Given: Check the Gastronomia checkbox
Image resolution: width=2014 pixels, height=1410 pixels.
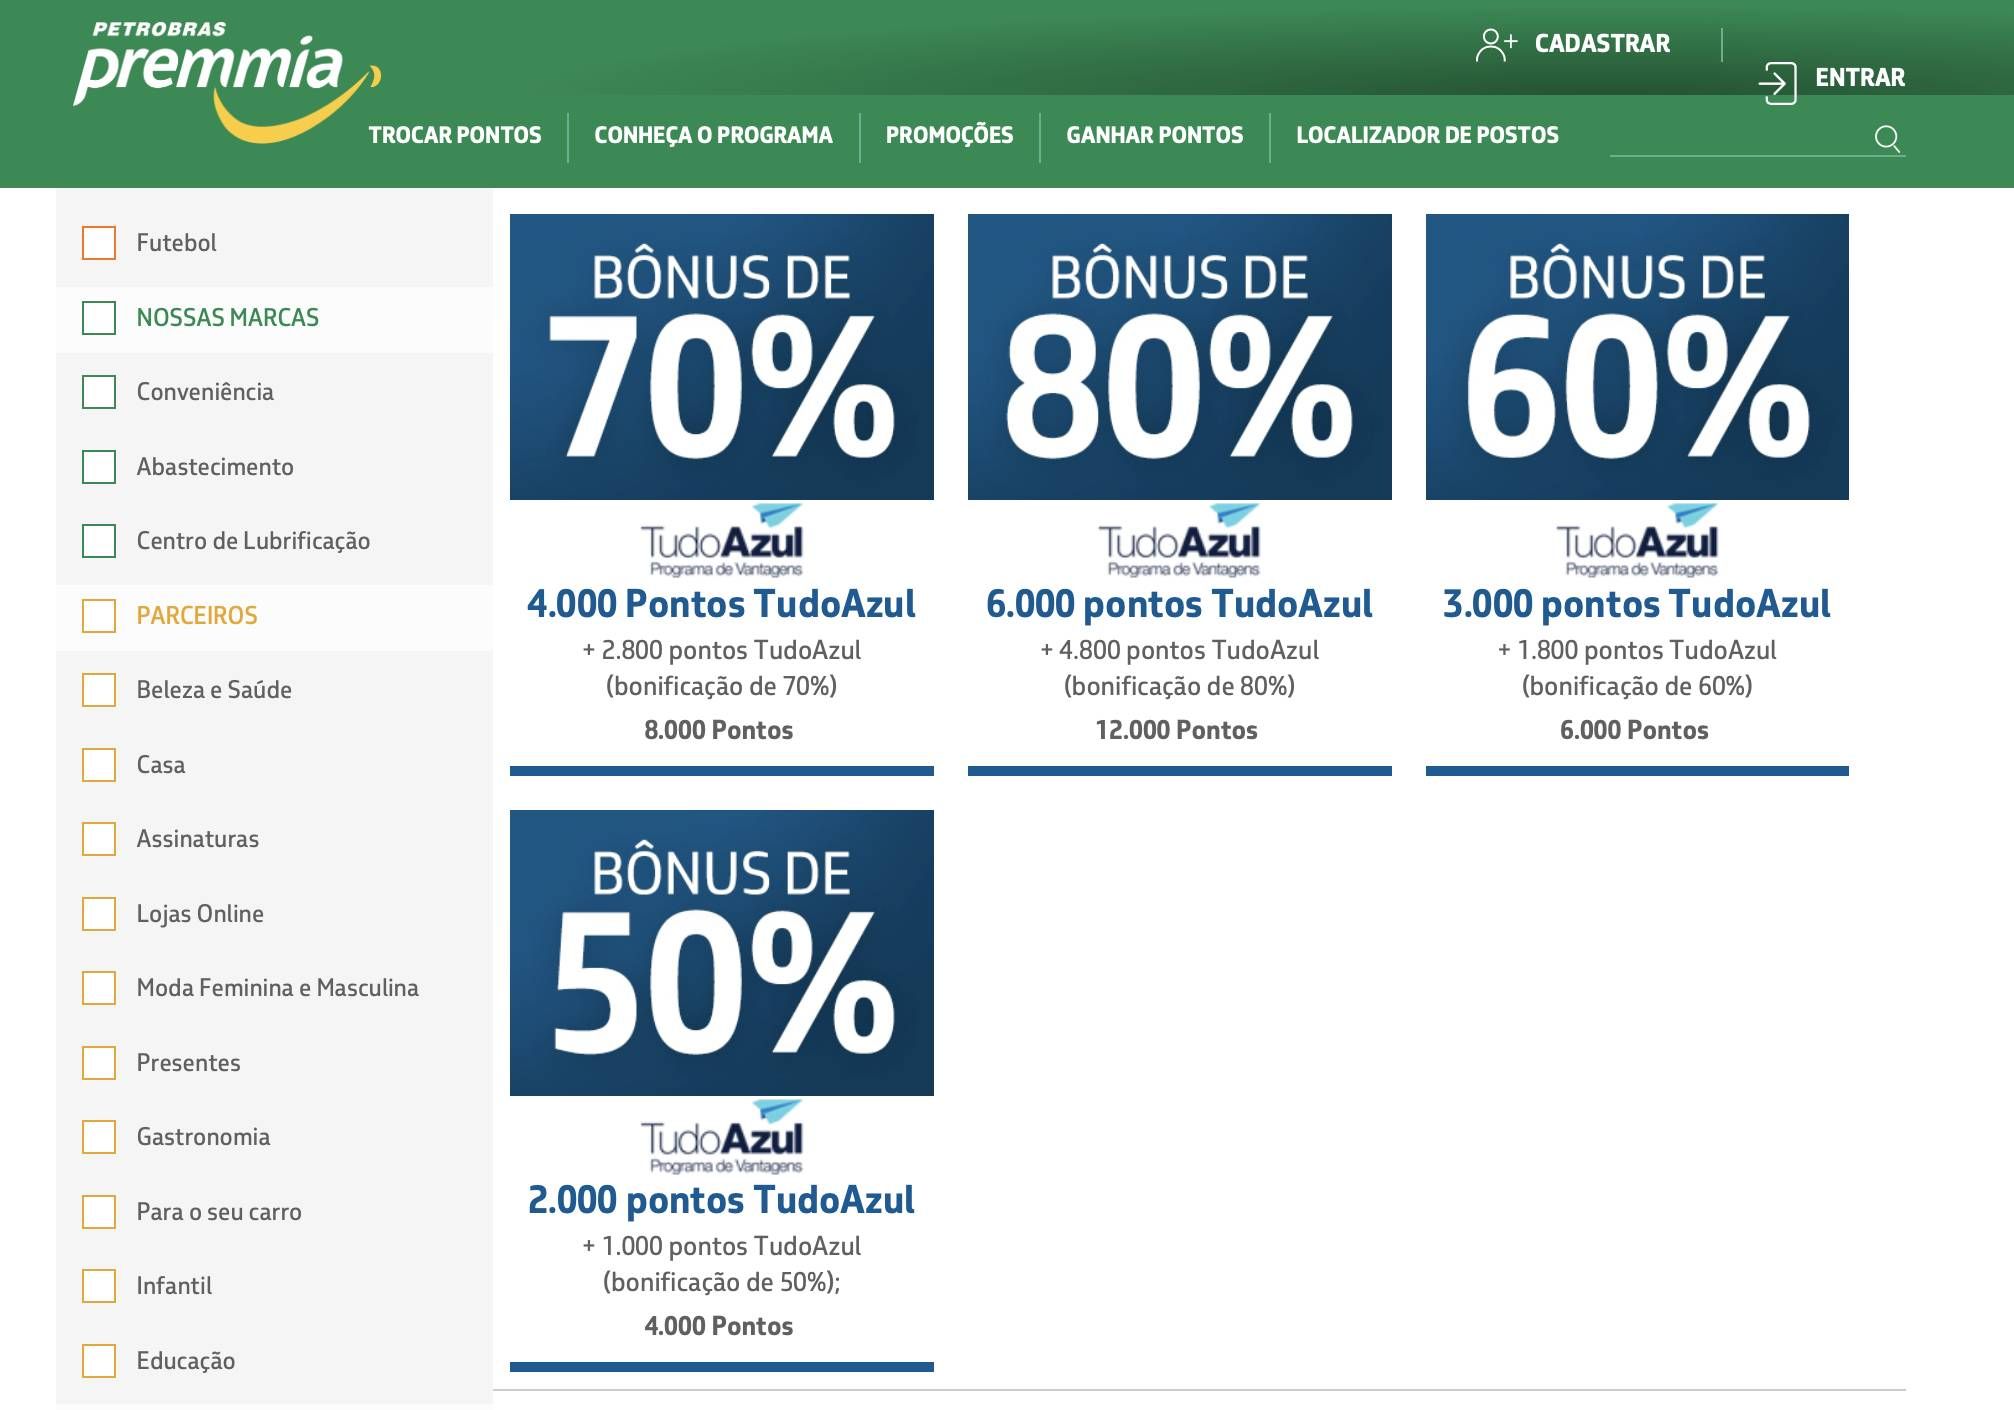Looking at the screenshot, I should 99,1137.
